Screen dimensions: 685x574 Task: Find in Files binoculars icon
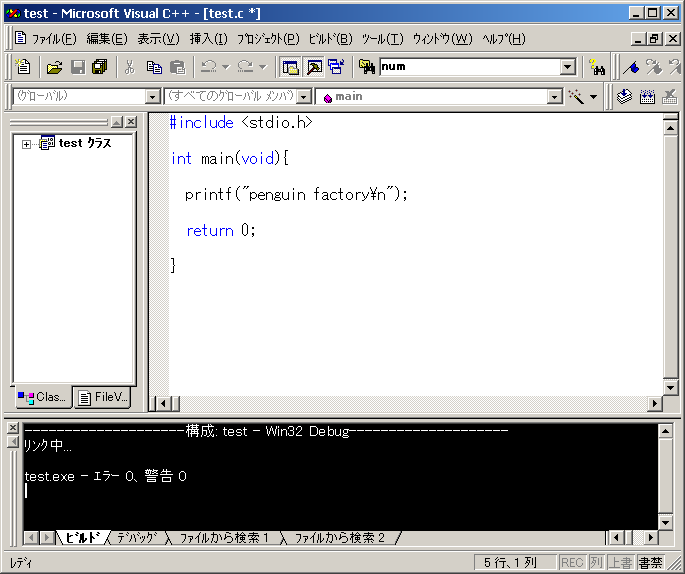click(x=367, y=67)
